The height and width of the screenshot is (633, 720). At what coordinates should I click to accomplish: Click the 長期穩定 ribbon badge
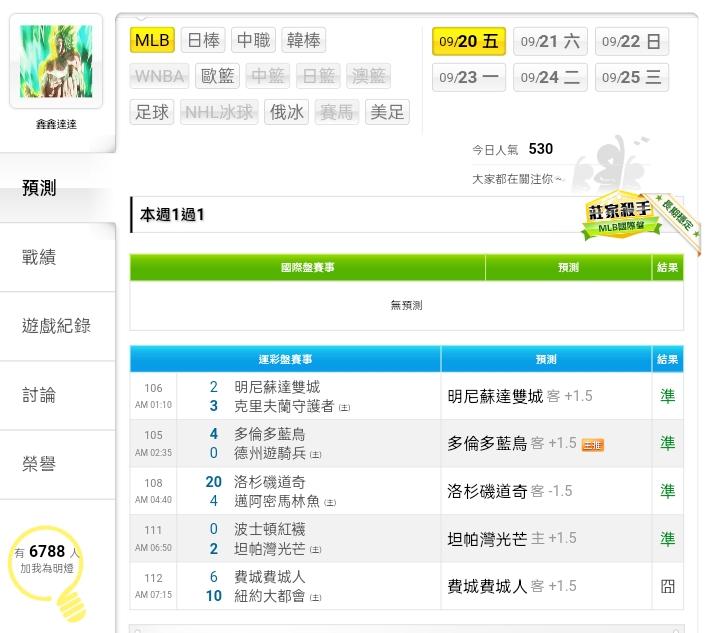tap(677, 219)
